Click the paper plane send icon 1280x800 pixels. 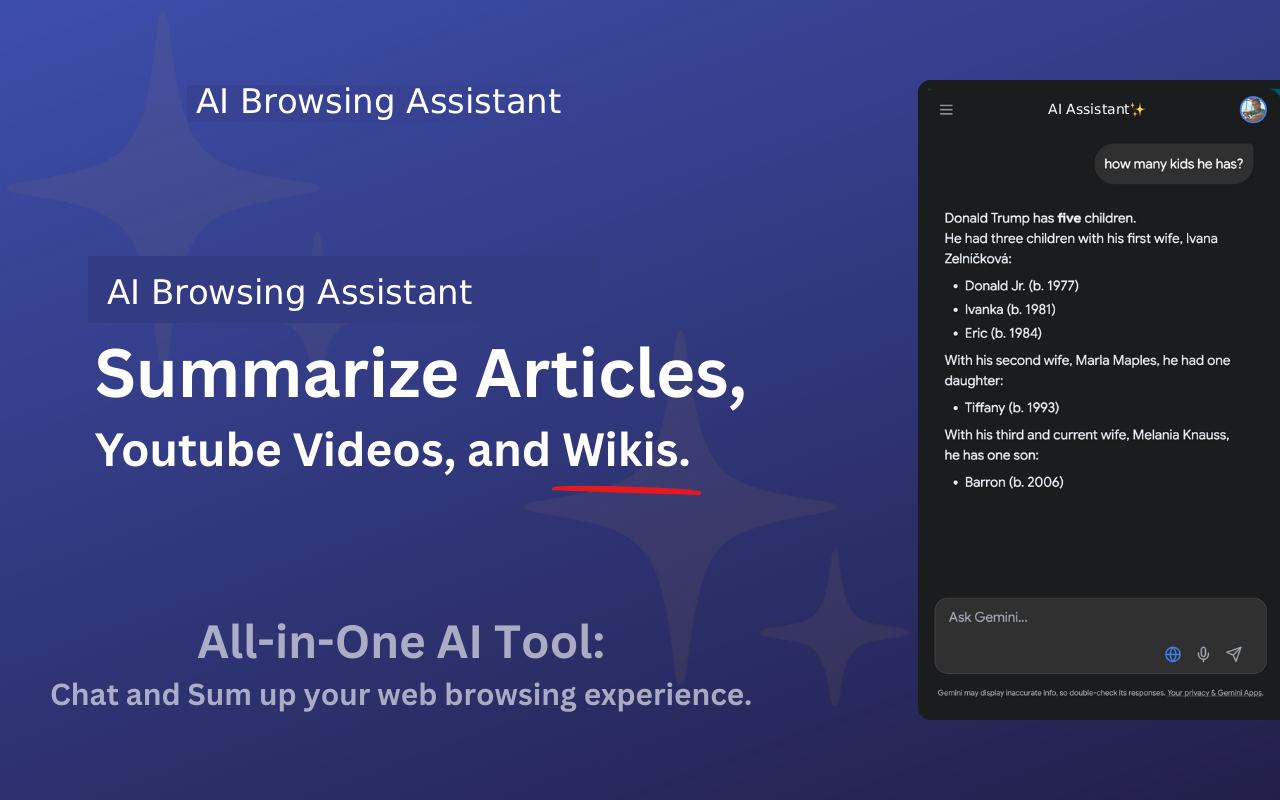(x=1234, y=654)
